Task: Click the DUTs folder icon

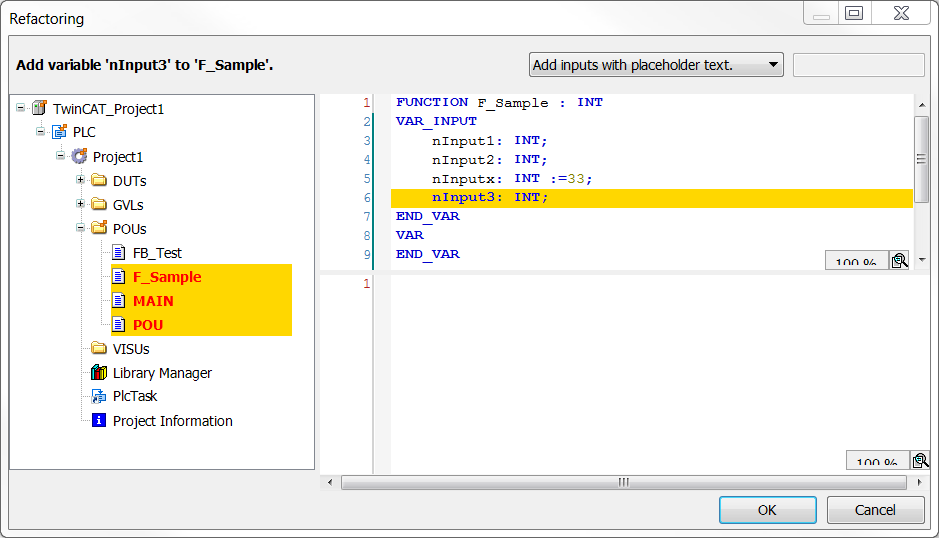Action: pyautogui.click(x=99, y=180)
